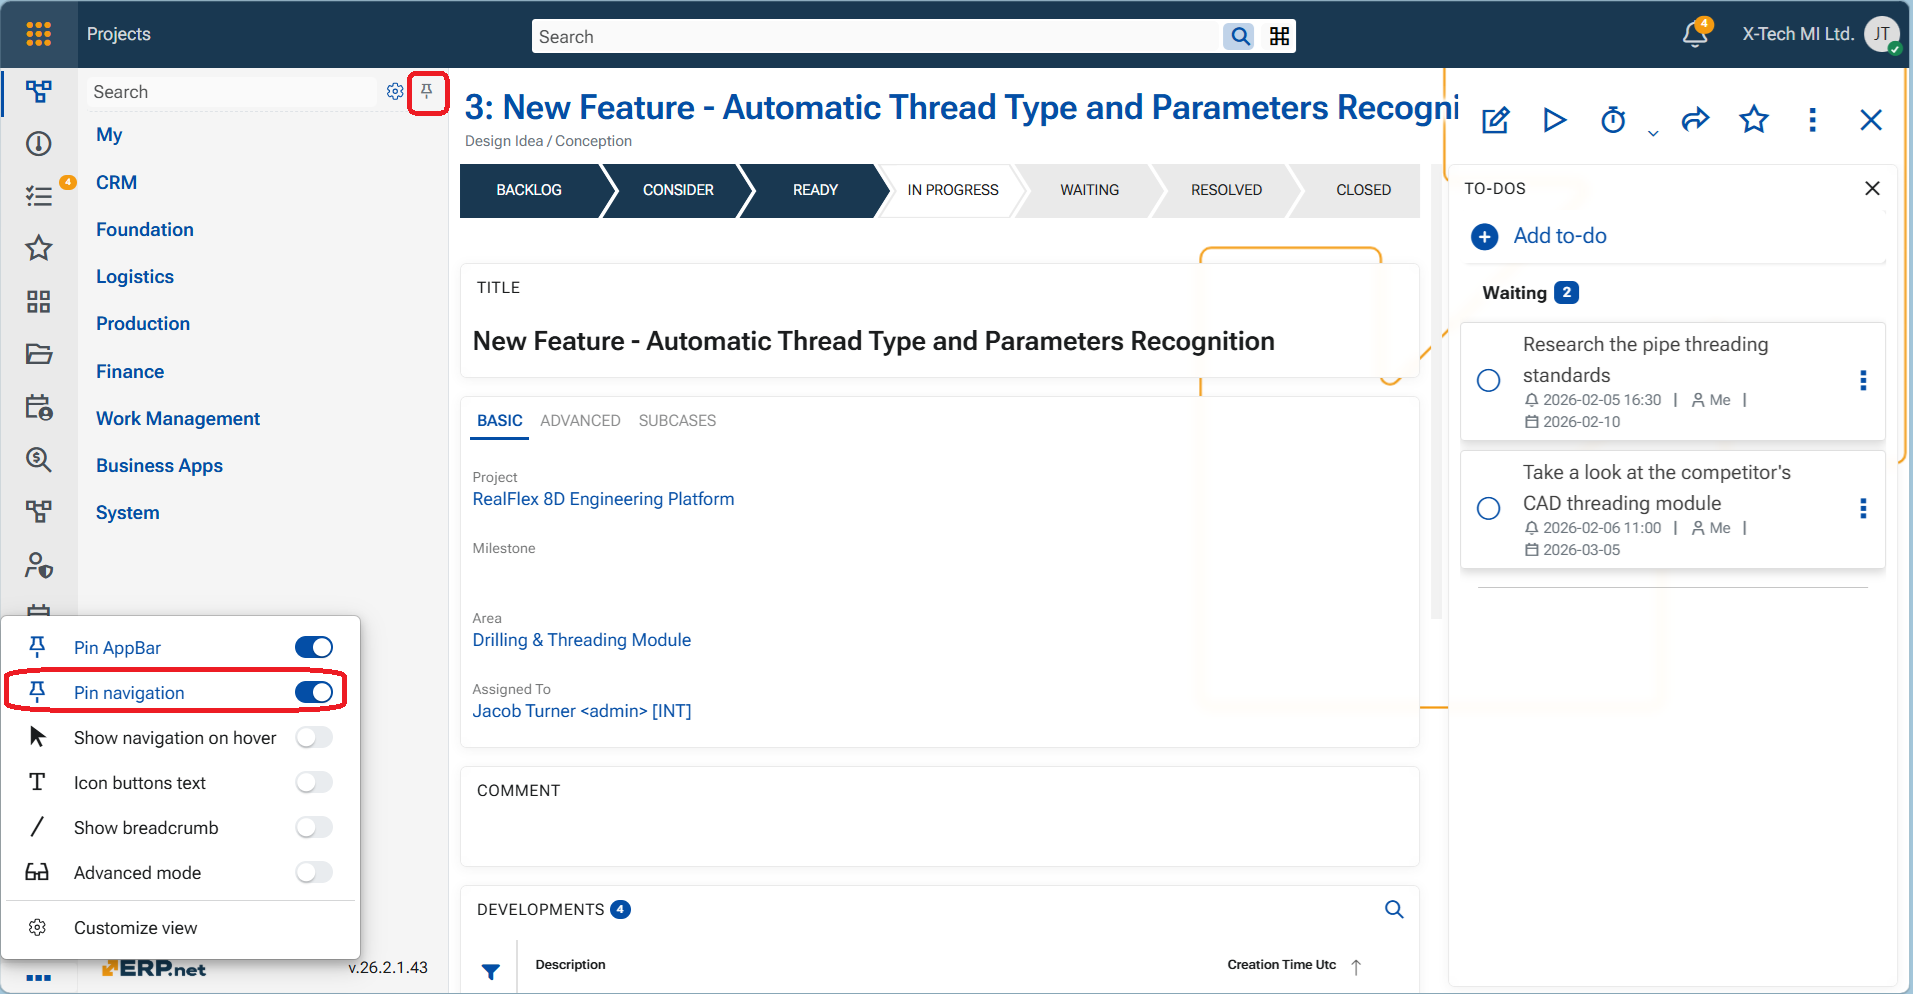Enable Show navigation on hover
Image resolution: width=1913 pixels, height=994 pixels.
tap(314, 738)
